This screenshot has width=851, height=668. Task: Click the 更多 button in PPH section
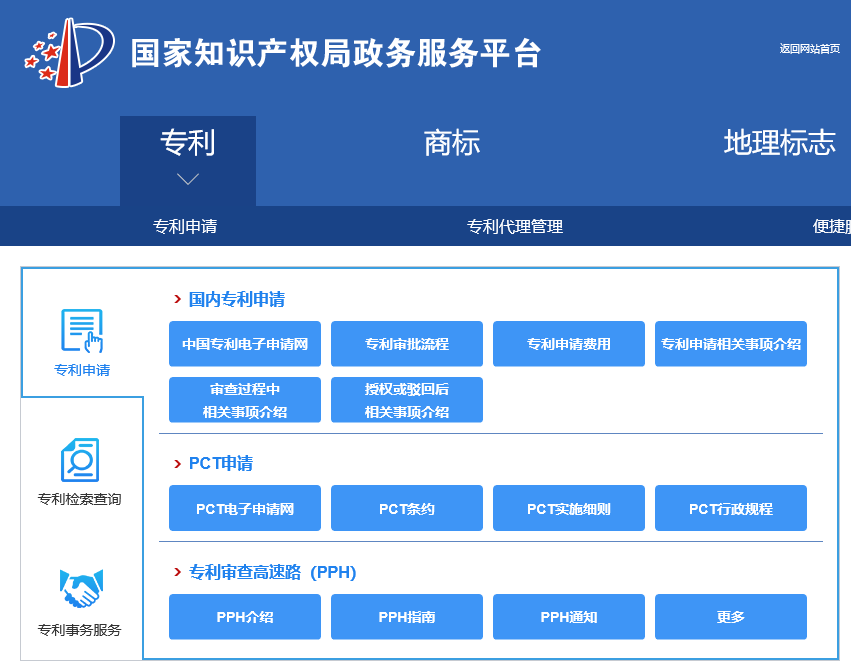[731, 617]
